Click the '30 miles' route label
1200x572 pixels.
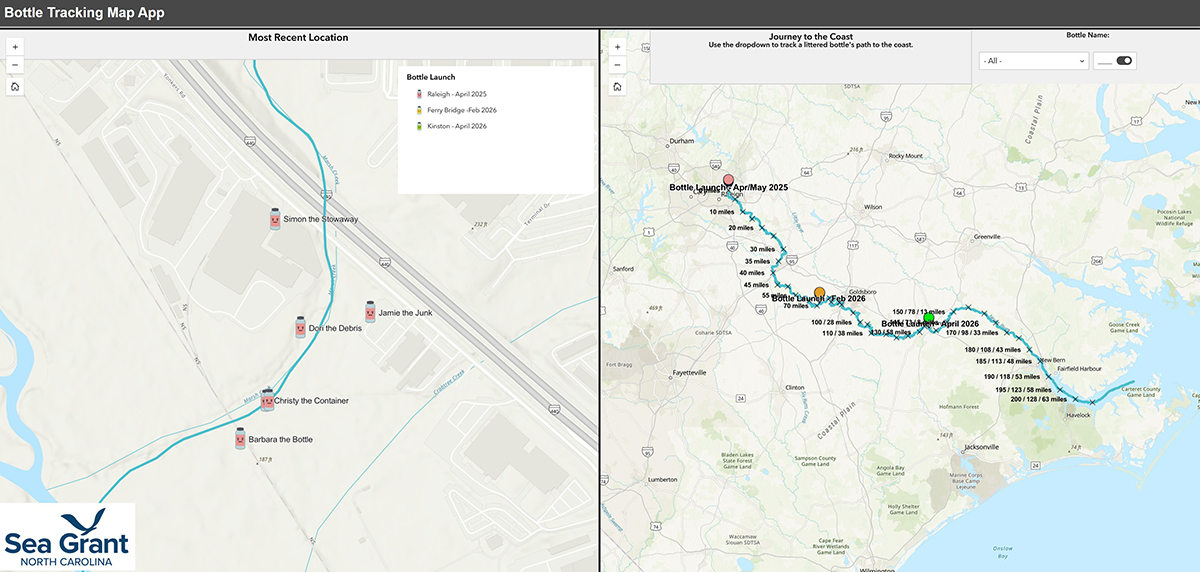coord(762,249)
